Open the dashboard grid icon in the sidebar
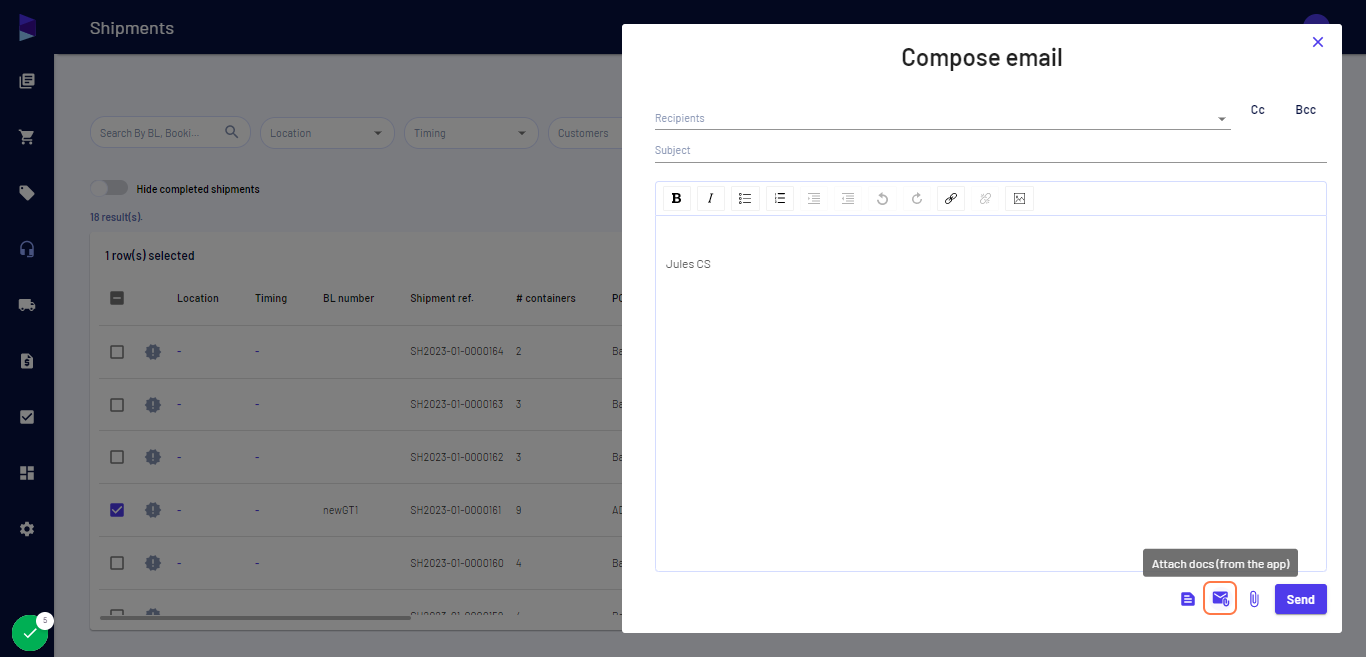 pyautogui.click(x=27, y=473)
